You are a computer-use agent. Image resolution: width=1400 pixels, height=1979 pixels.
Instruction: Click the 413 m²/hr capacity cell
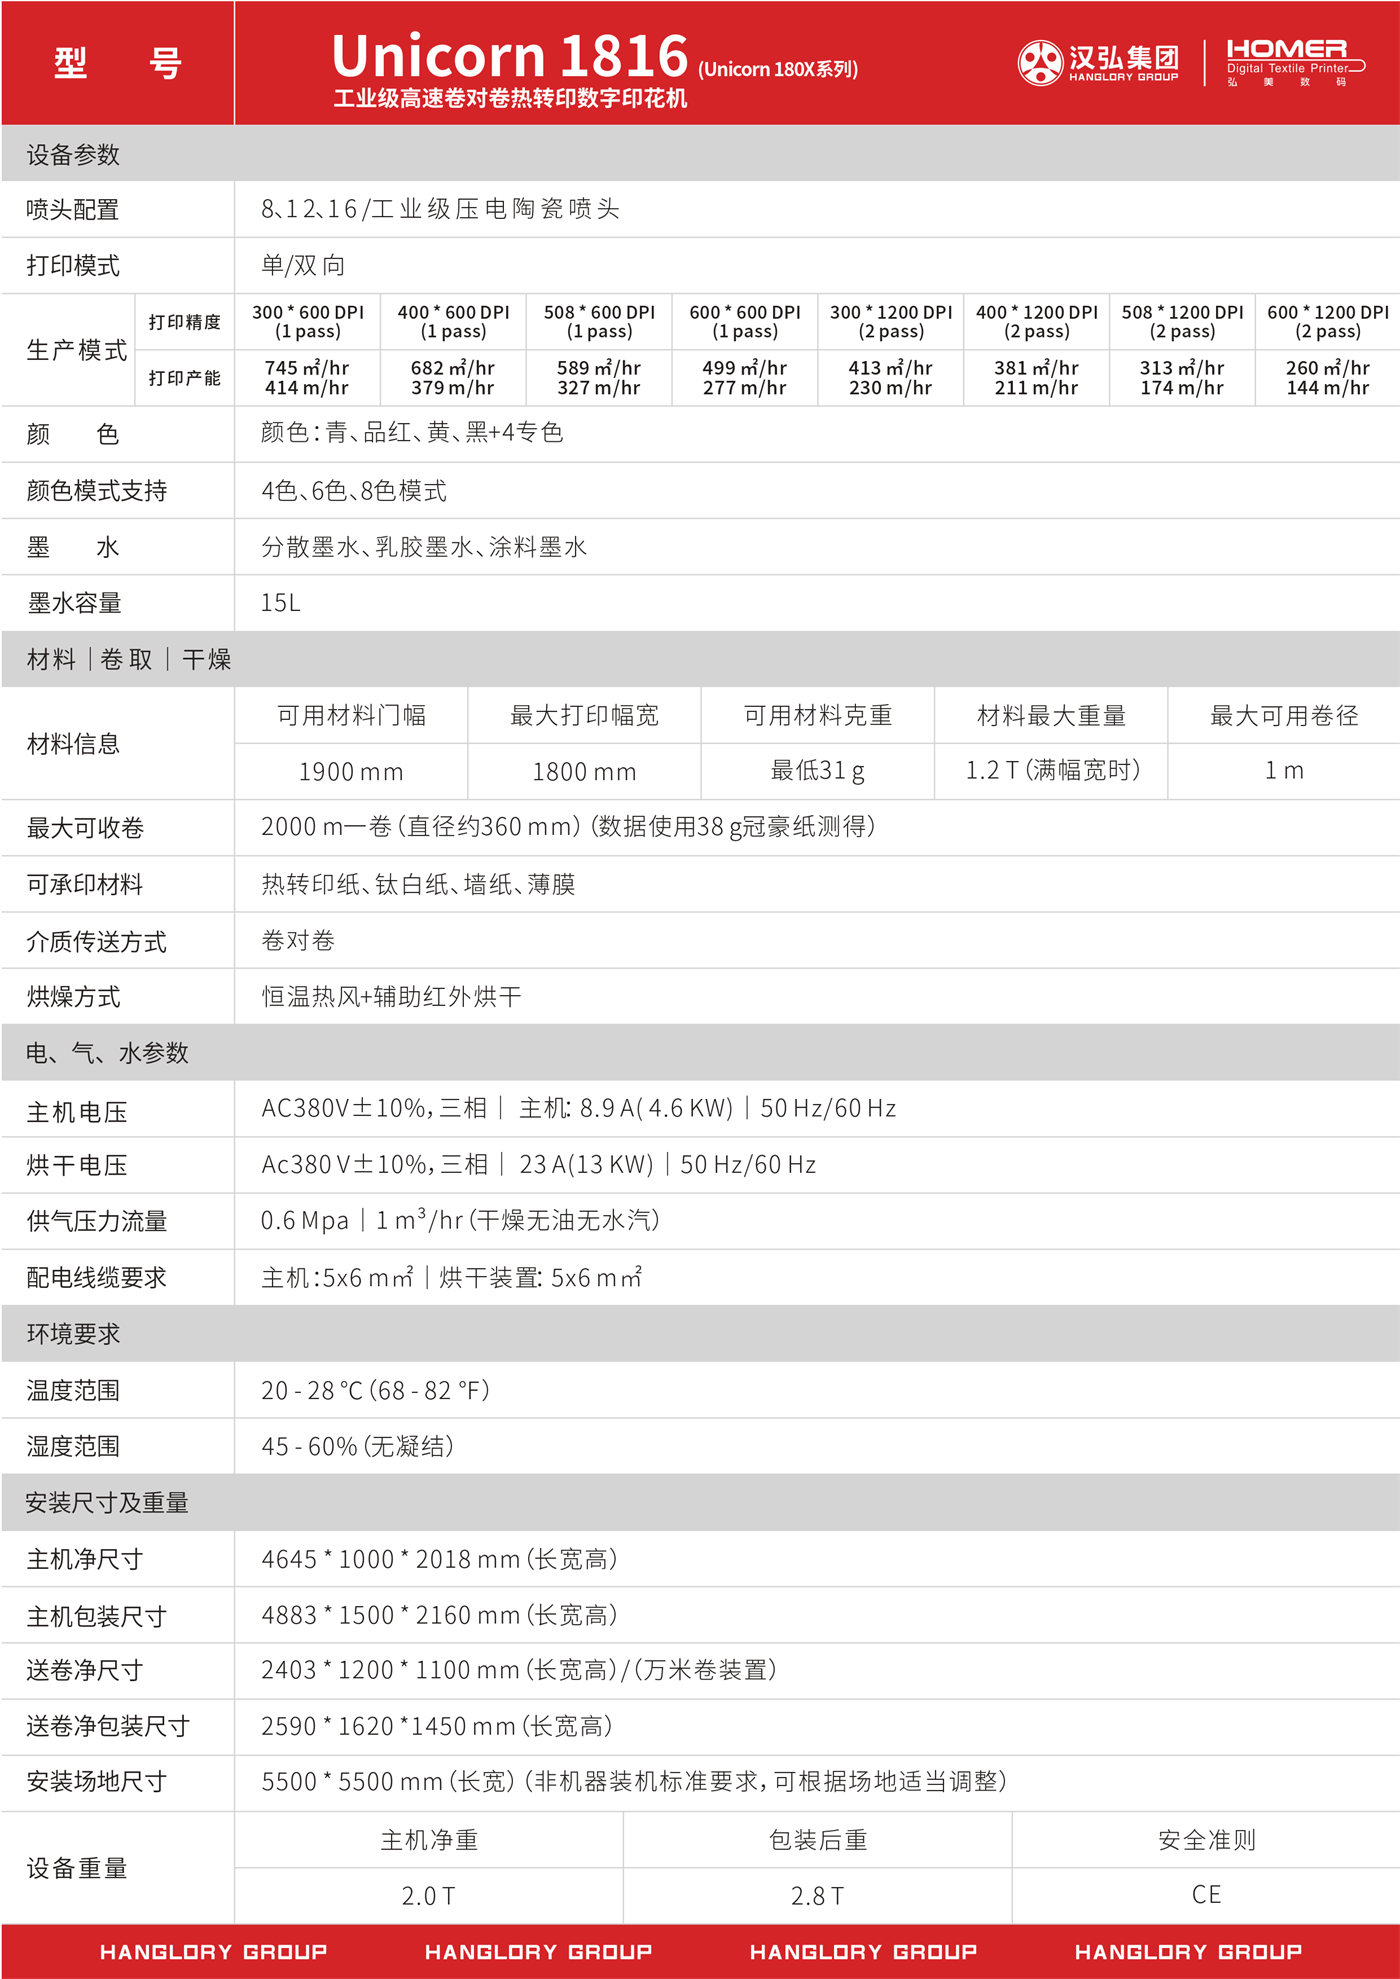[x=891, y=378]
